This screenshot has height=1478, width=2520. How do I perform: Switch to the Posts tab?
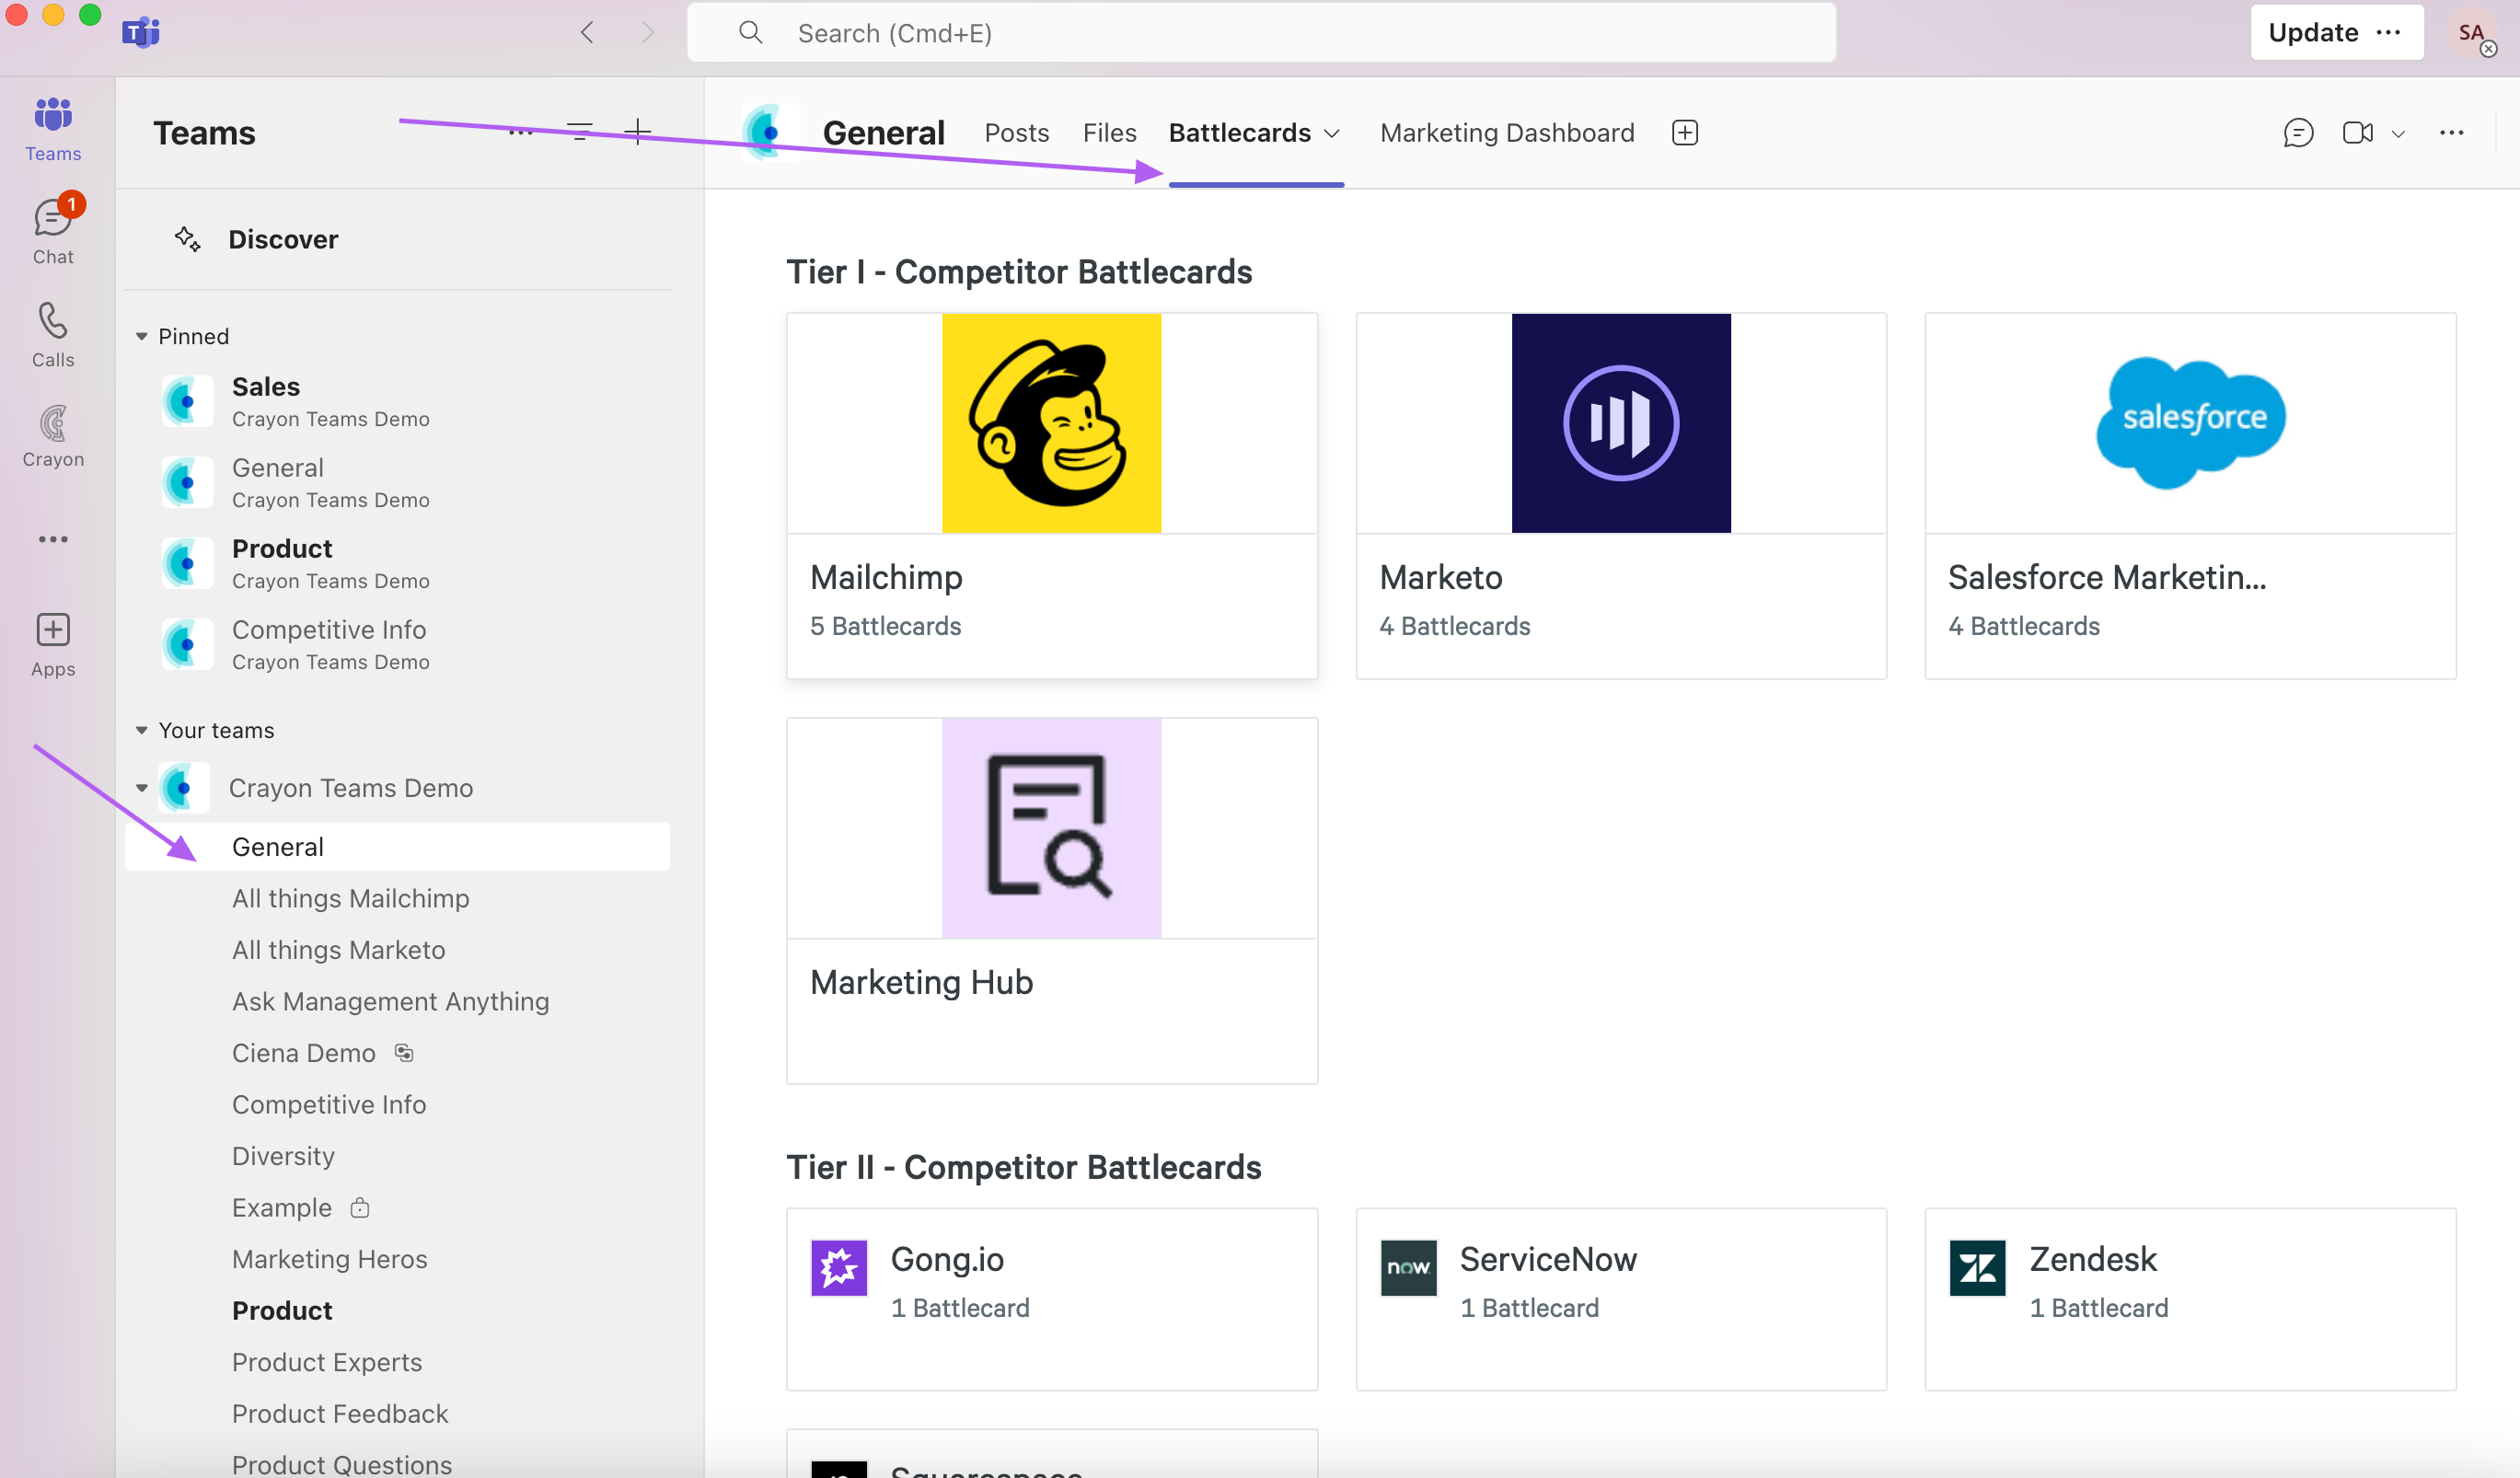coord(1016,133)
